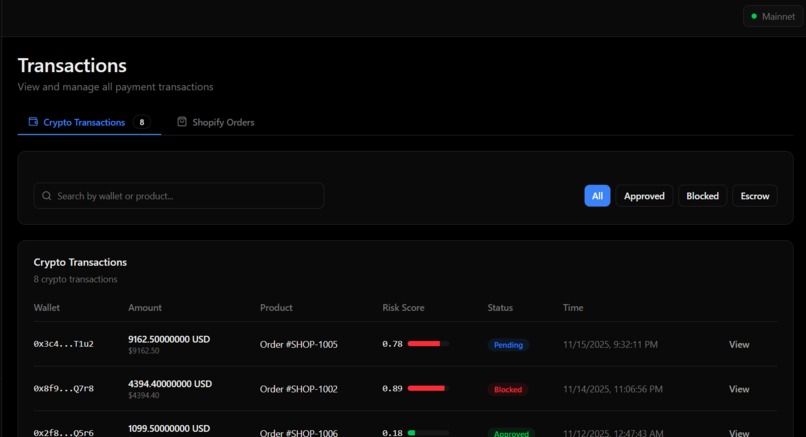Image resolution: width=806 pixels, height=437 pixels.
Task: Click the Pending status badge
Action: pyautogui.click(x=508, y=345)
